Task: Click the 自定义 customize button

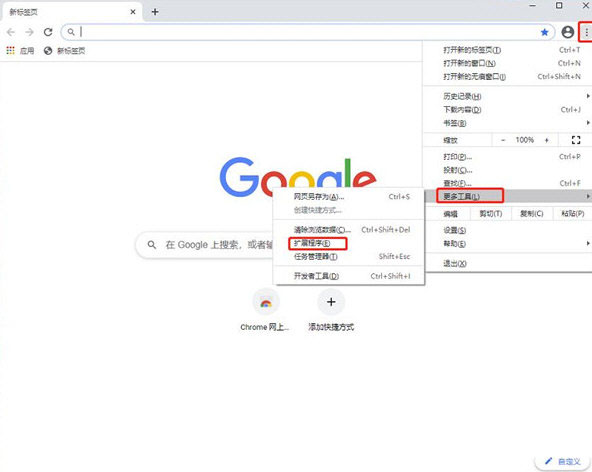Action: click(563, 461)
